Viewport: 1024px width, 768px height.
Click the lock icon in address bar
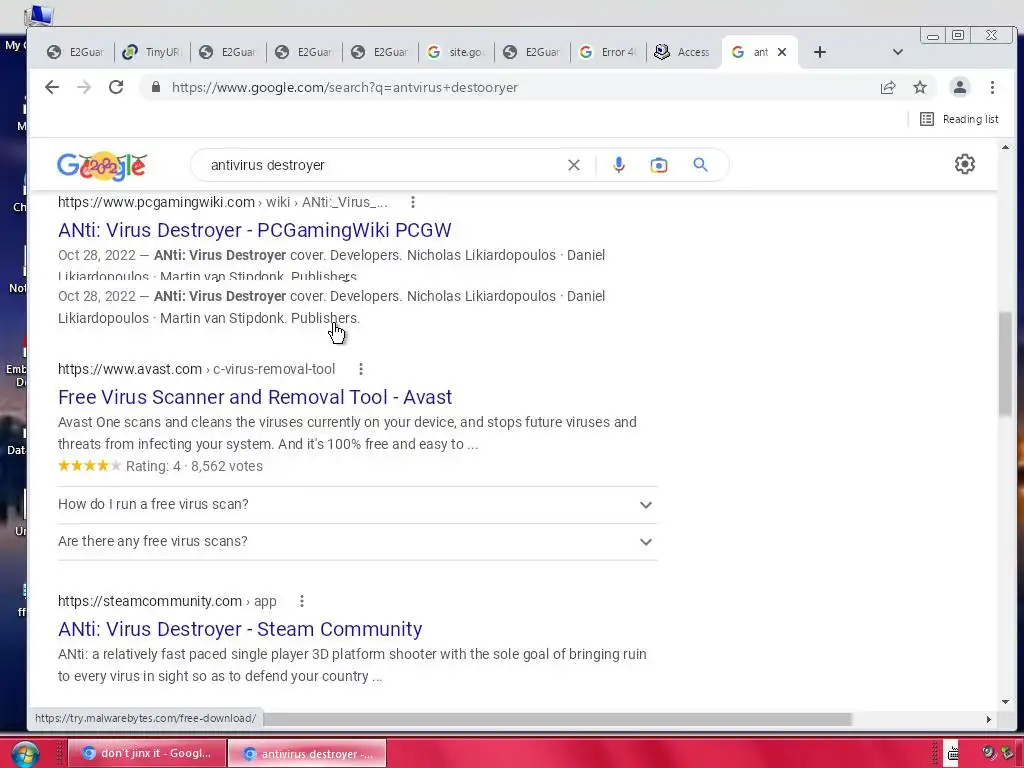tap(155, 88)
